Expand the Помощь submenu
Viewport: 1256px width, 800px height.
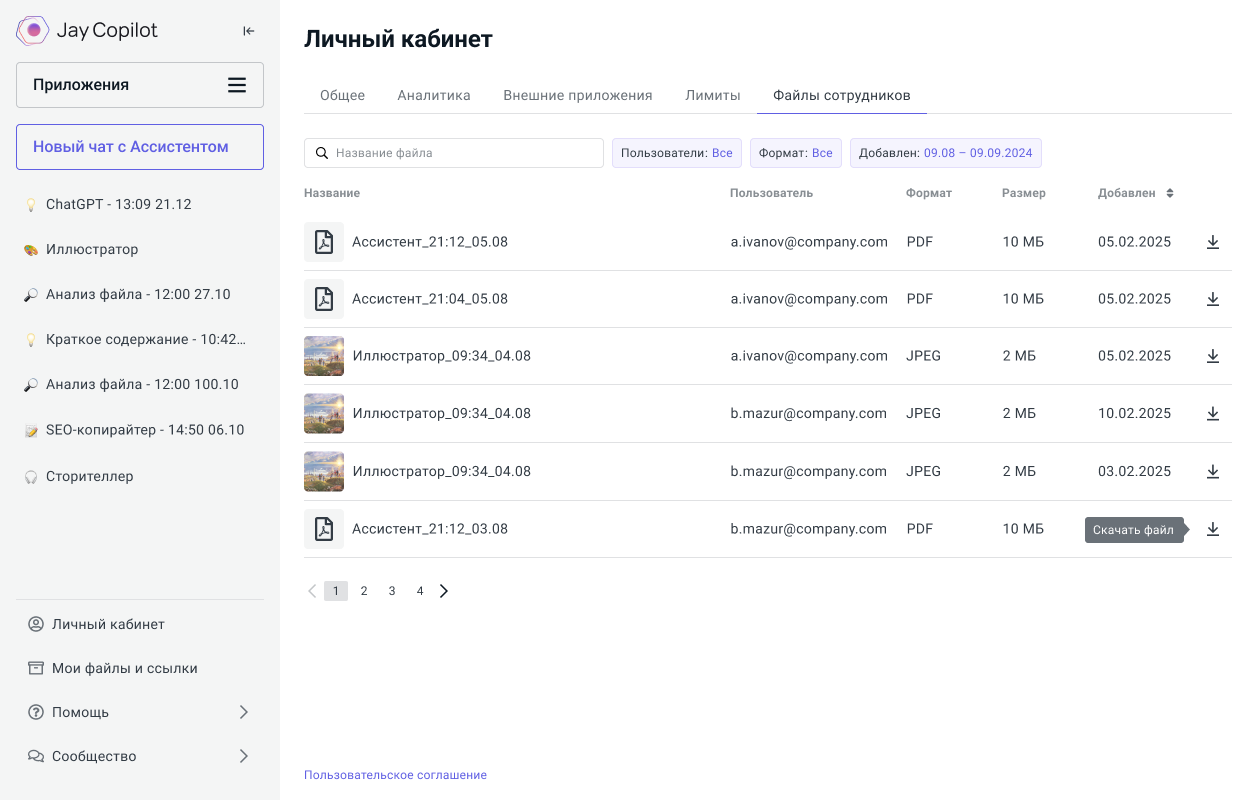coord(243,712)
